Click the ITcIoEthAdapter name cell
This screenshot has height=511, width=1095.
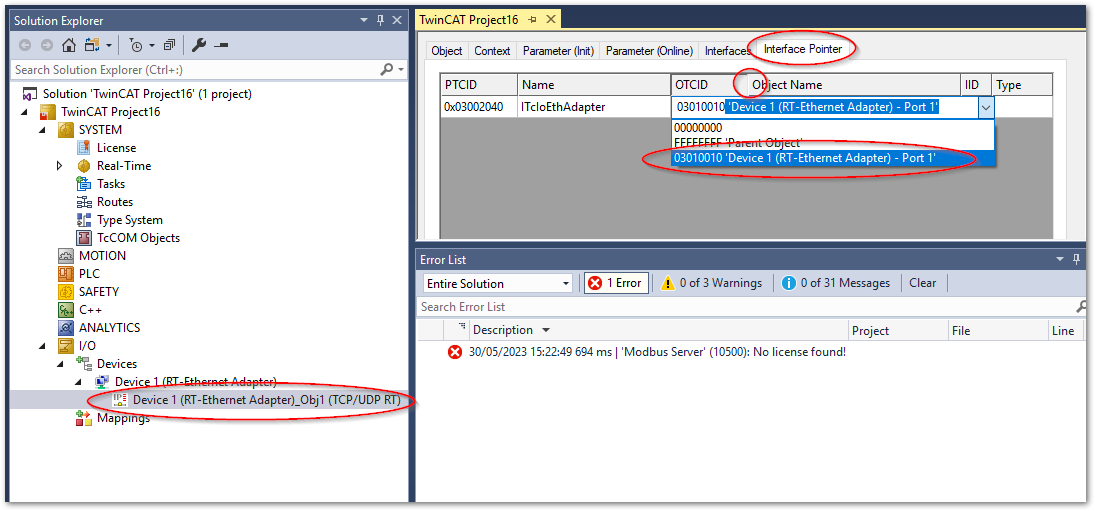594,107
